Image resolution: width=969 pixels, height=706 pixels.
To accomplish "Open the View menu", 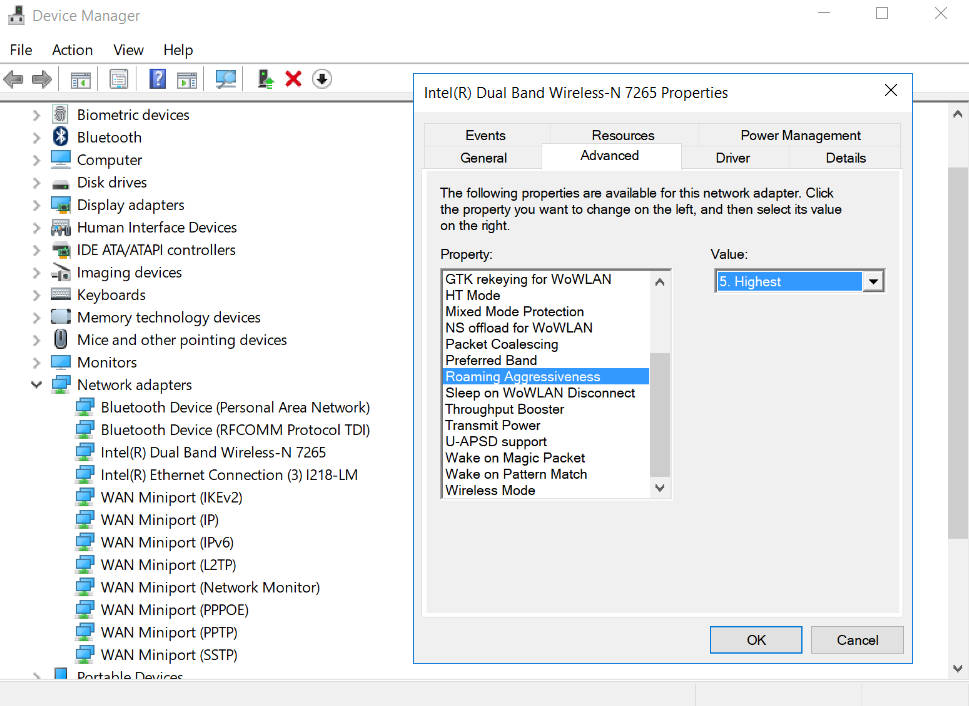I will click(129, 49).
